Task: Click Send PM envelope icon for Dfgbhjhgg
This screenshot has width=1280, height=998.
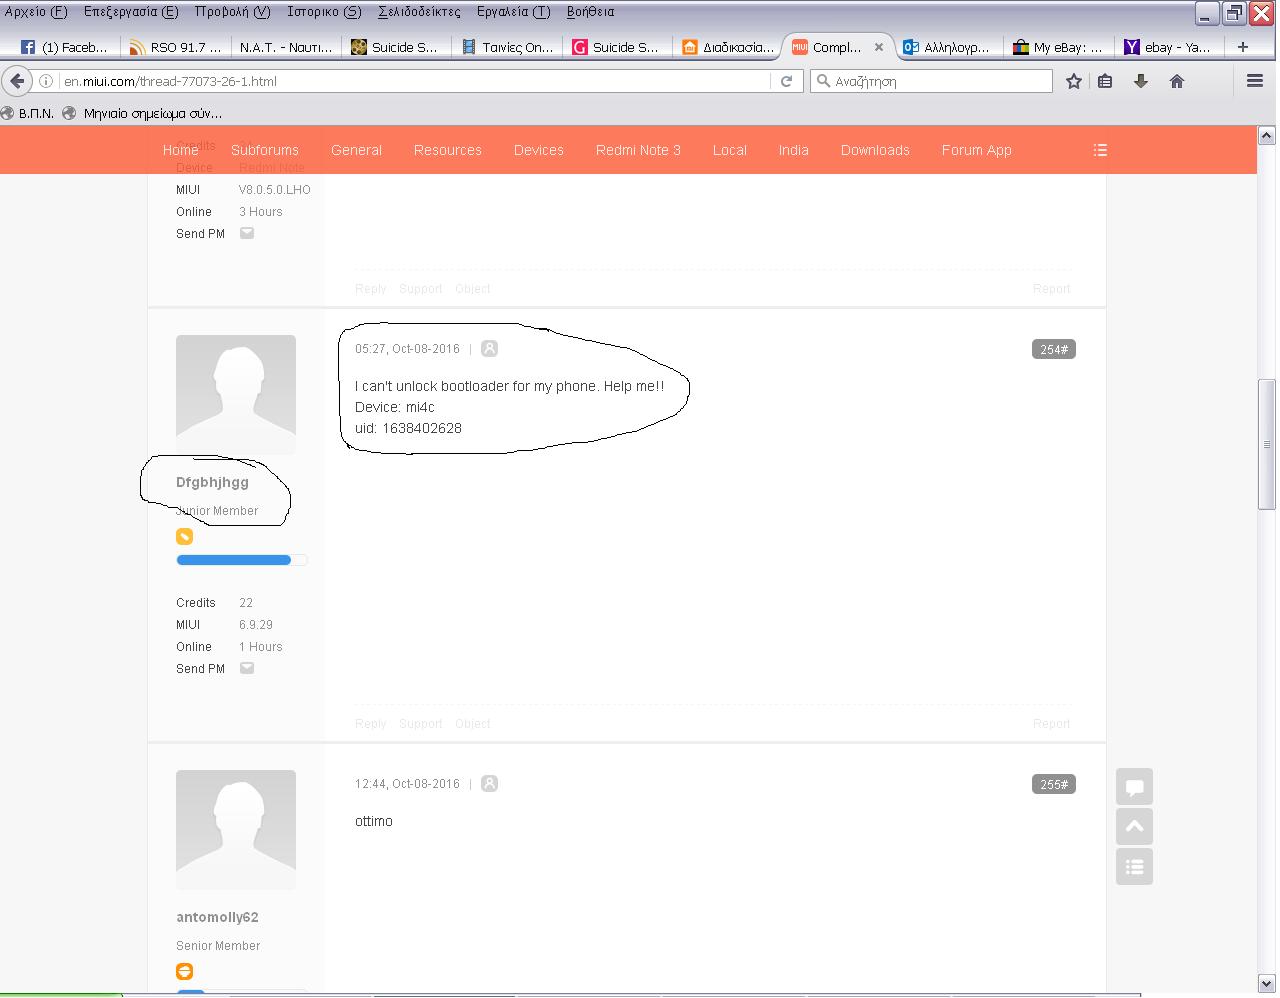Action: [247, 668]
